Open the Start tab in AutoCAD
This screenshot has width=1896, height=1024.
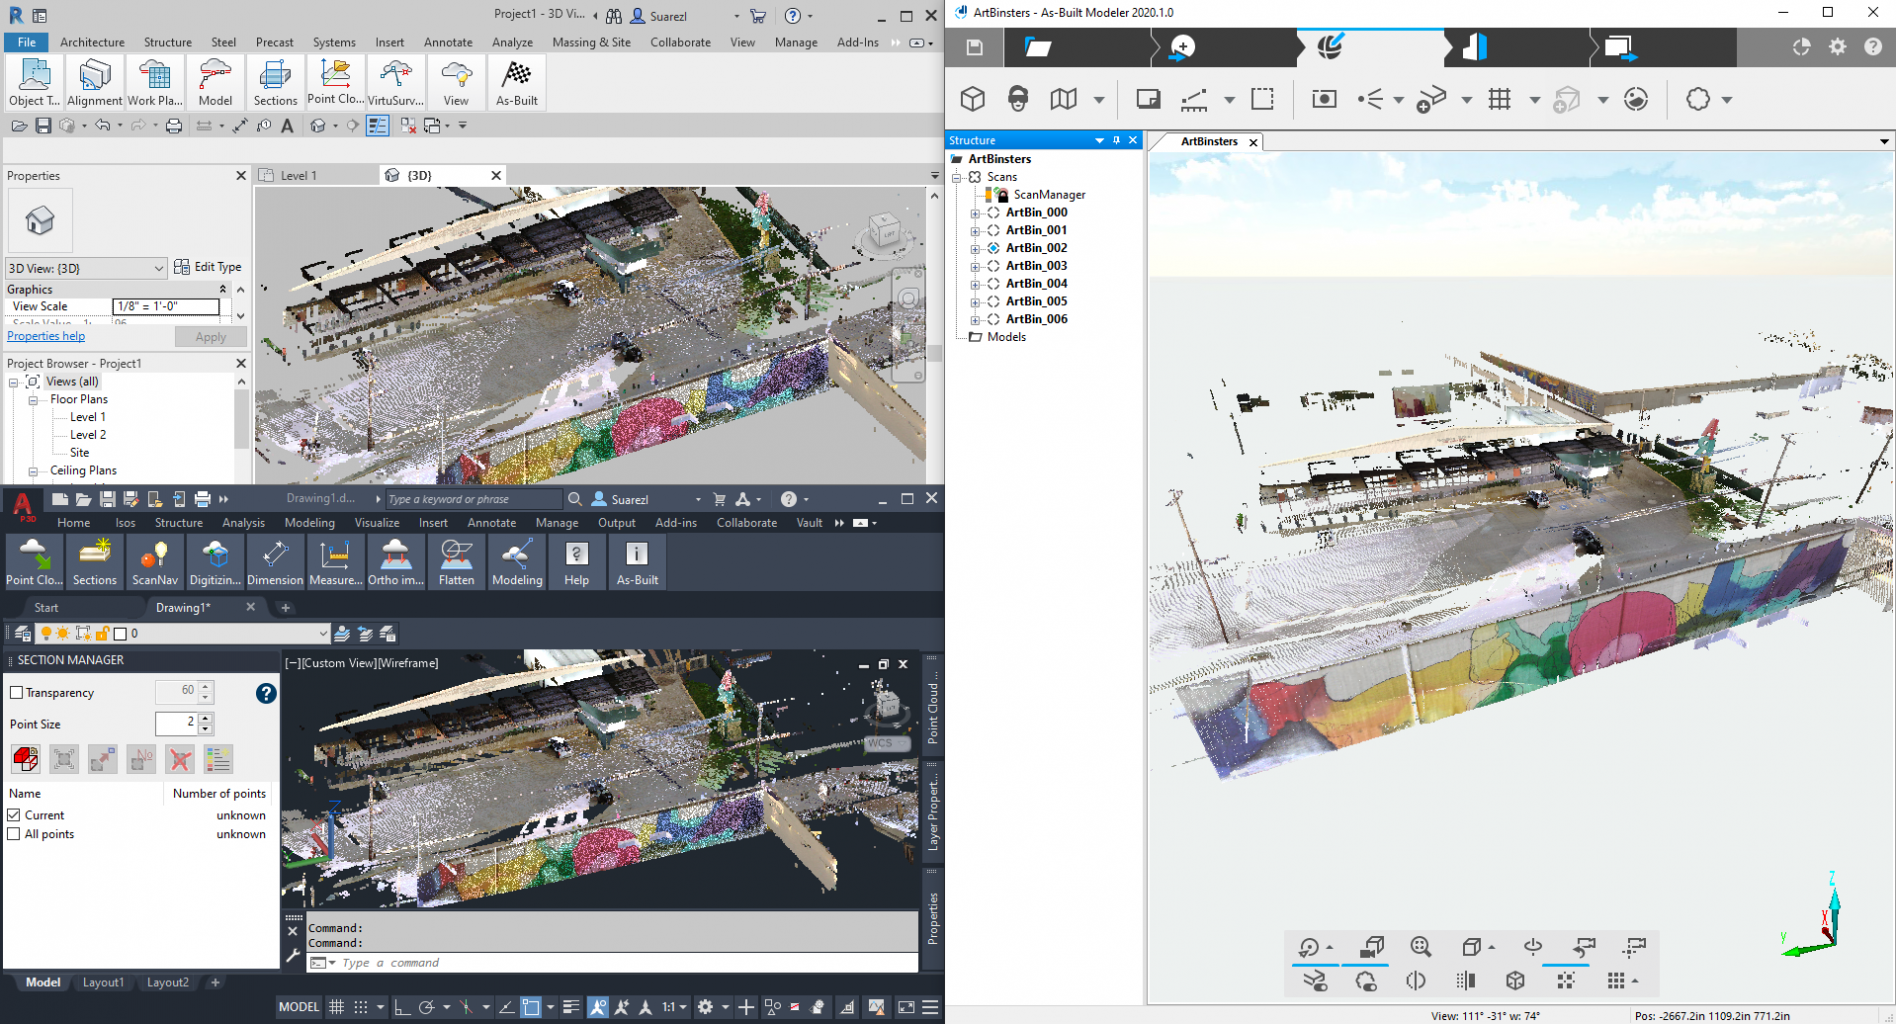[x=46, y=607]
